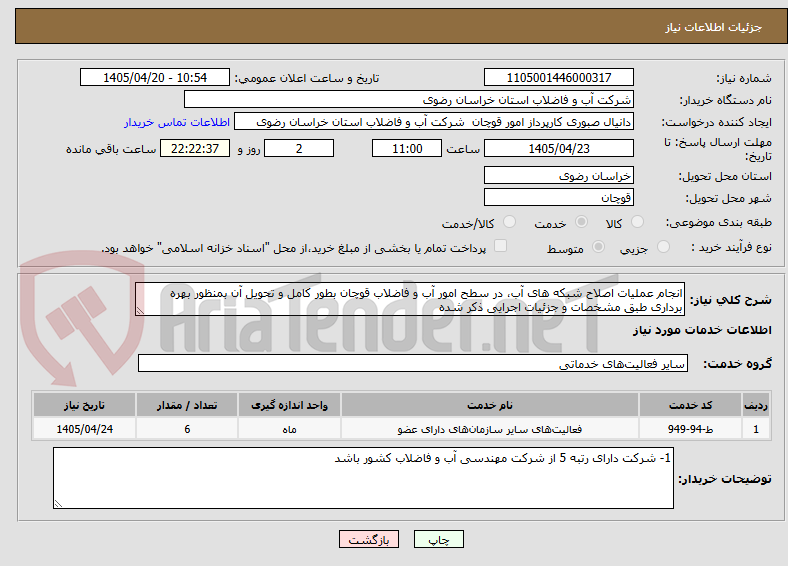
Task: Click the ساعت باقی مانده label
Action: 111,149
